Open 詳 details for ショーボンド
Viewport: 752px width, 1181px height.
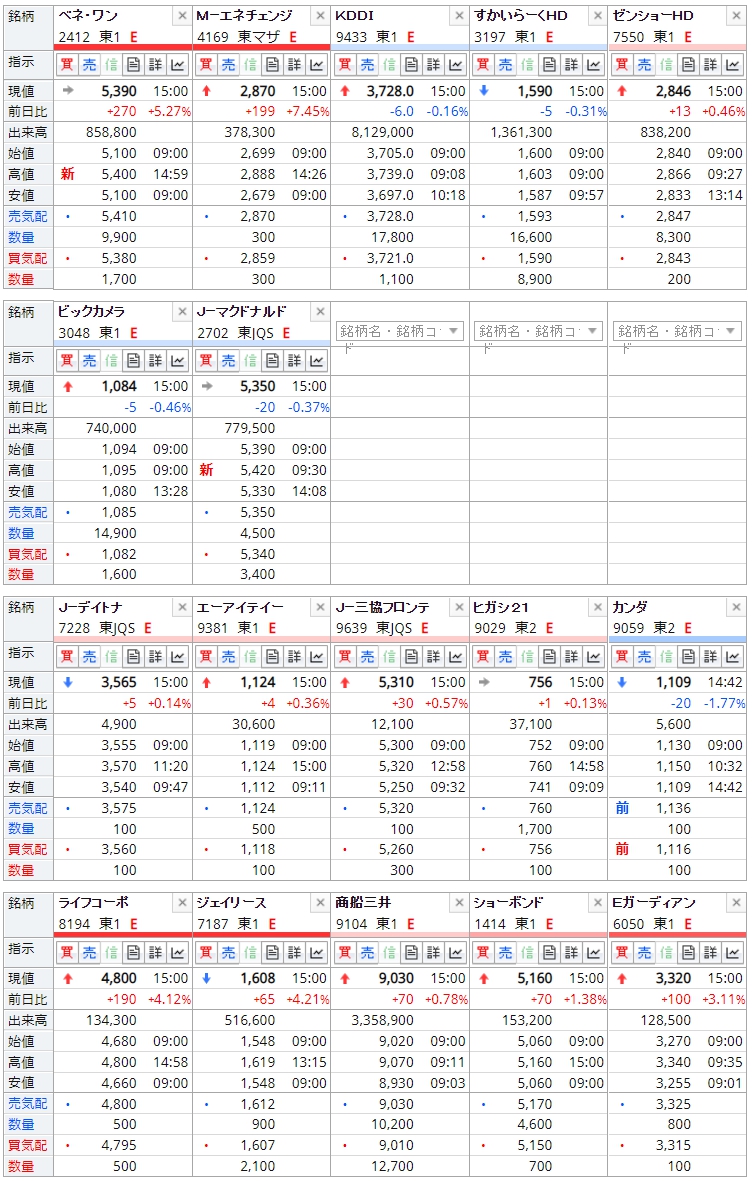pos(572,953)
